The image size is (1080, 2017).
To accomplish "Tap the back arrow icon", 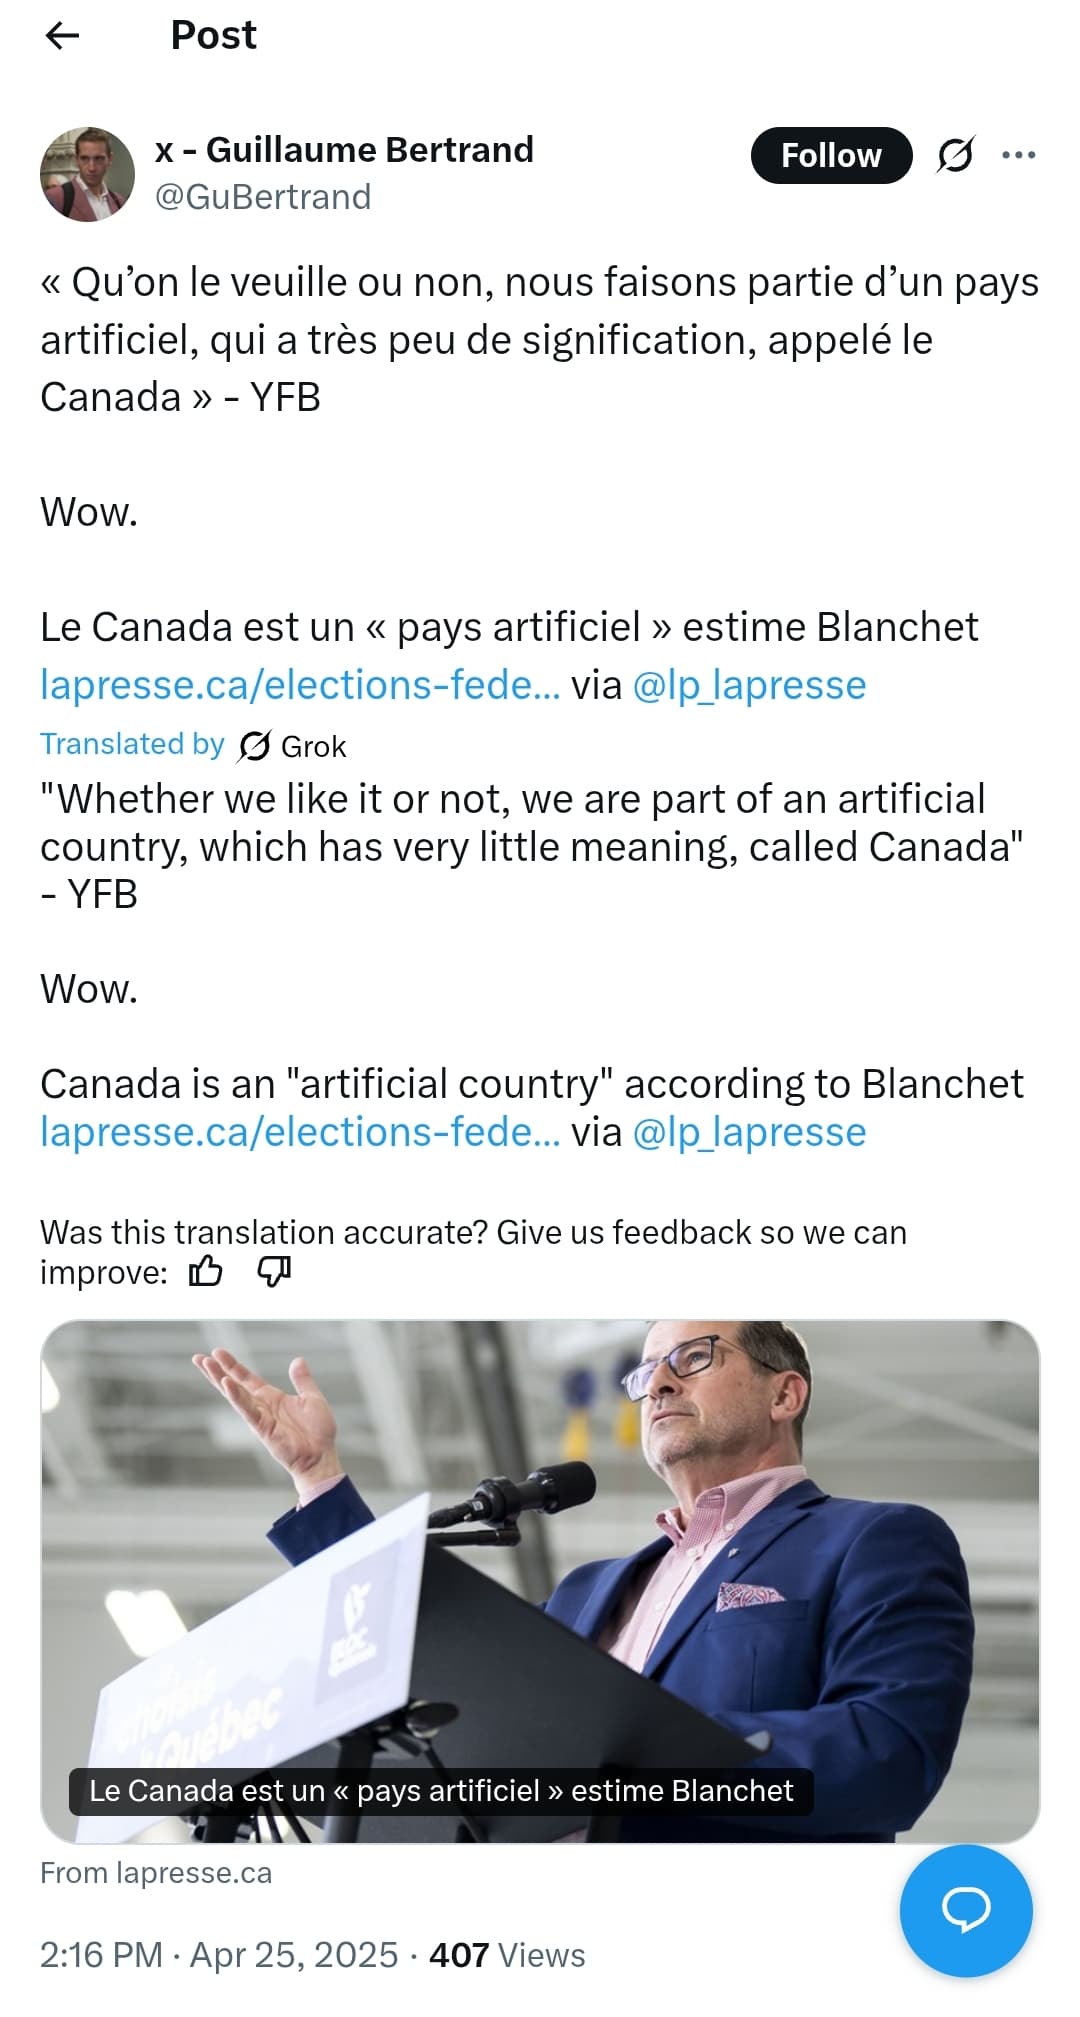I will click(x=62, y=36).
